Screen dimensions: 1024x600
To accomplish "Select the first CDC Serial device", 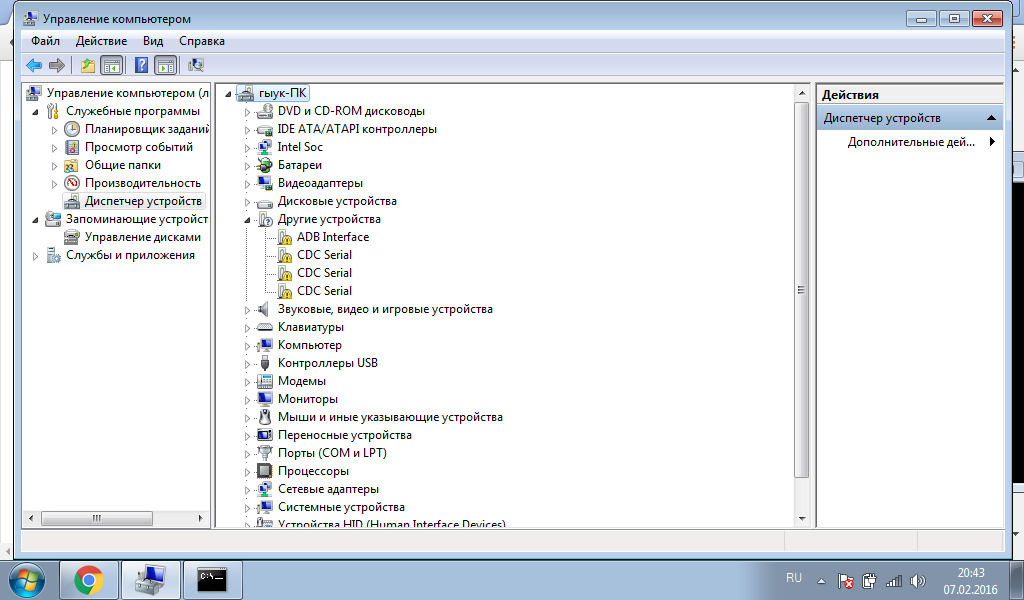I will 324,255.
